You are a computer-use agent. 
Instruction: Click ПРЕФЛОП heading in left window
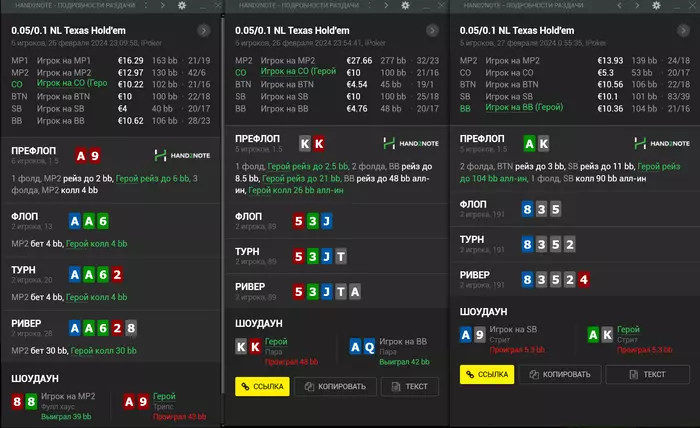pos(33,151)
